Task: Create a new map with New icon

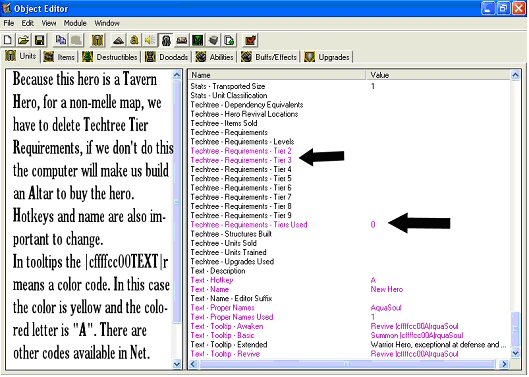Action: [7, 40]
